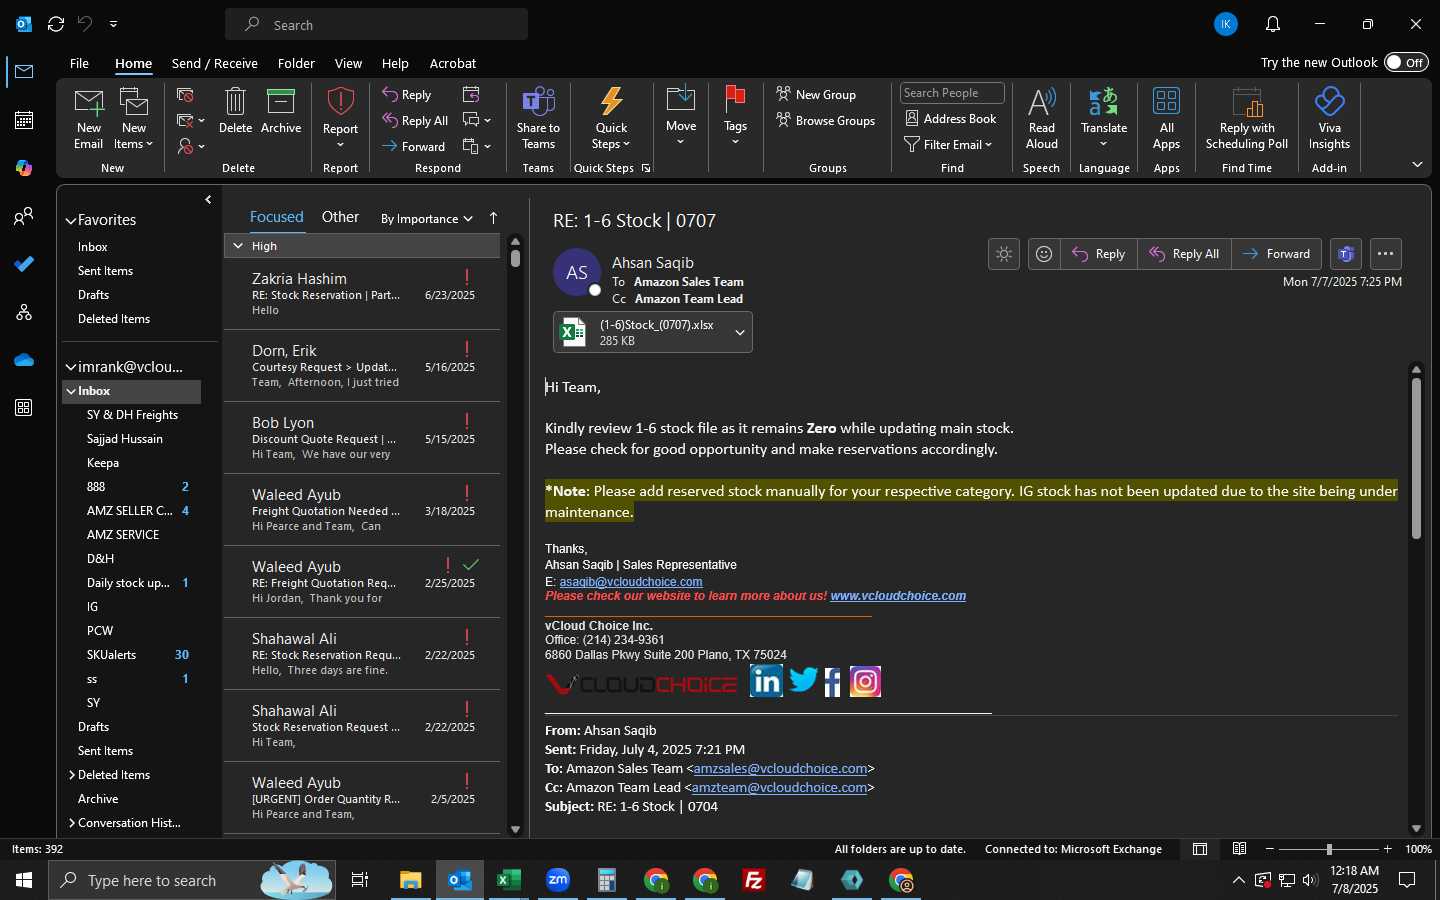Click New Group in ribbon
Screen dimensions: 1440x900
[x=816, y=94]
